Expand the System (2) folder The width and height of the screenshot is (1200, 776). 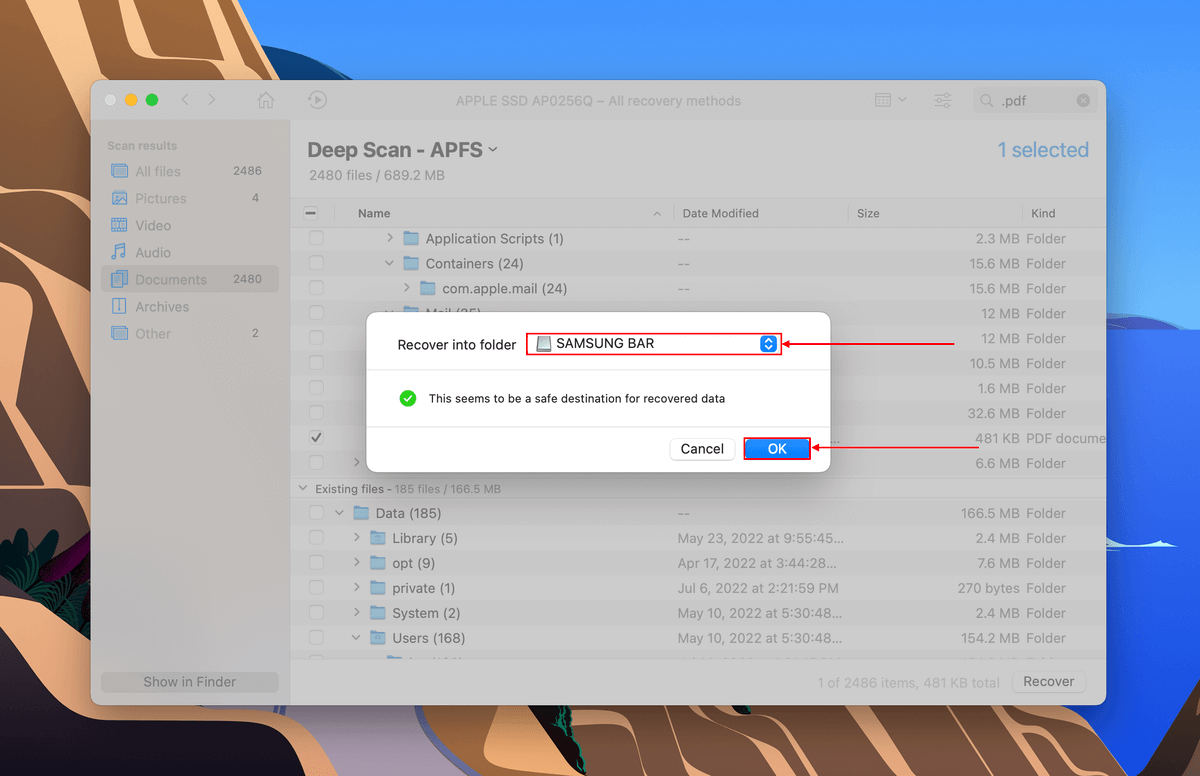click(x=357, y=613)
